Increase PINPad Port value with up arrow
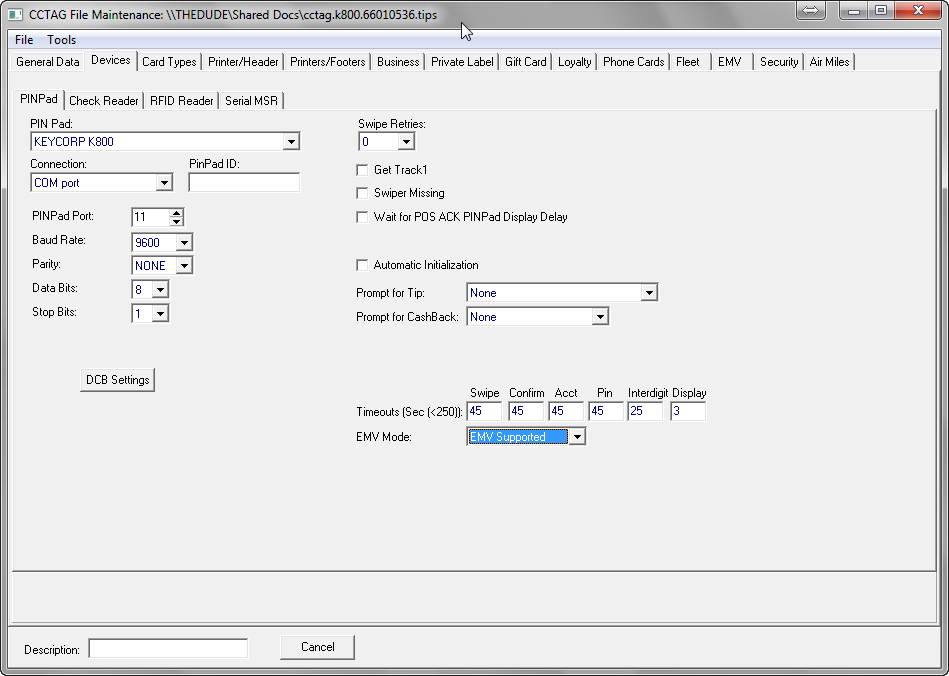This screenshot has width=949, height=676. point(177,213)
